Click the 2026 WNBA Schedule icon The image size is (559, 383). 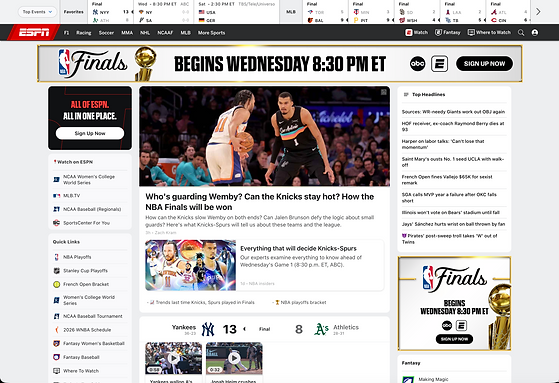click(56, 330)
